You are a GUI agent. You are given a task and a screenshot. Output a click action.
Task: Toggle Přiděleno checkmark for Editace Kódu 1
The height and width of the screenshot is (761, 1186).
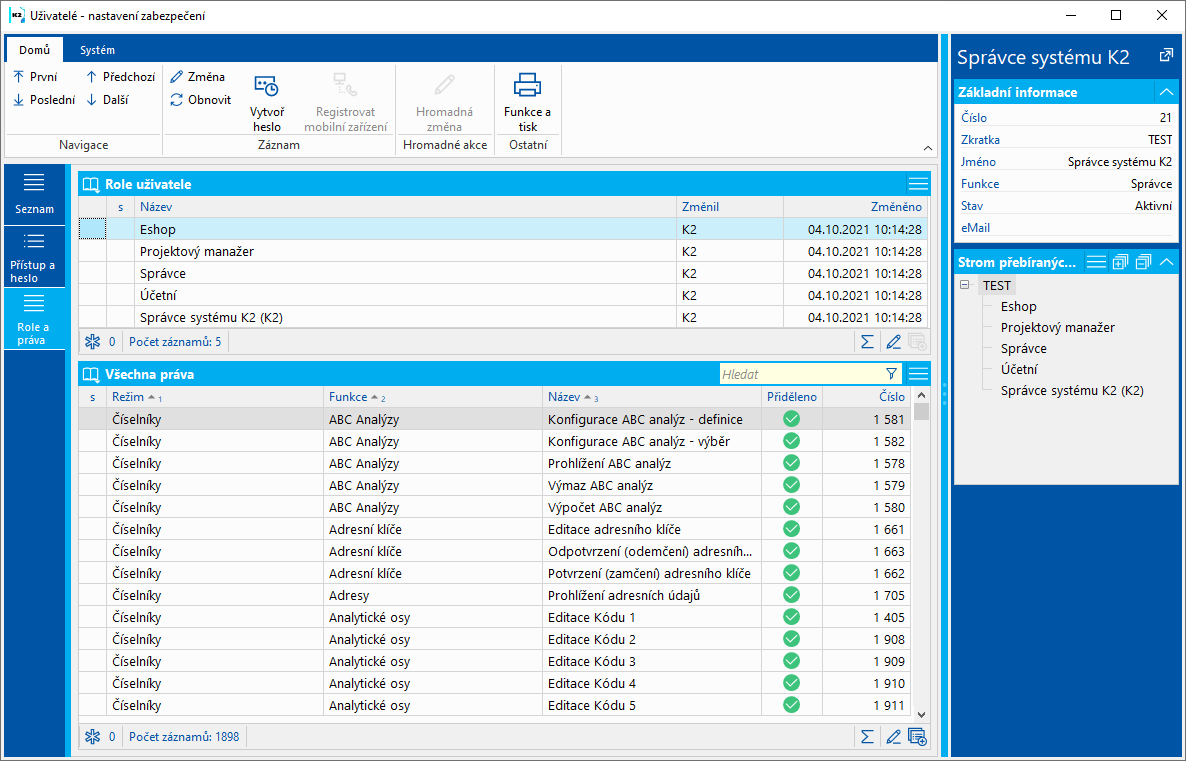pyautogui.click(x=791, y=617)
